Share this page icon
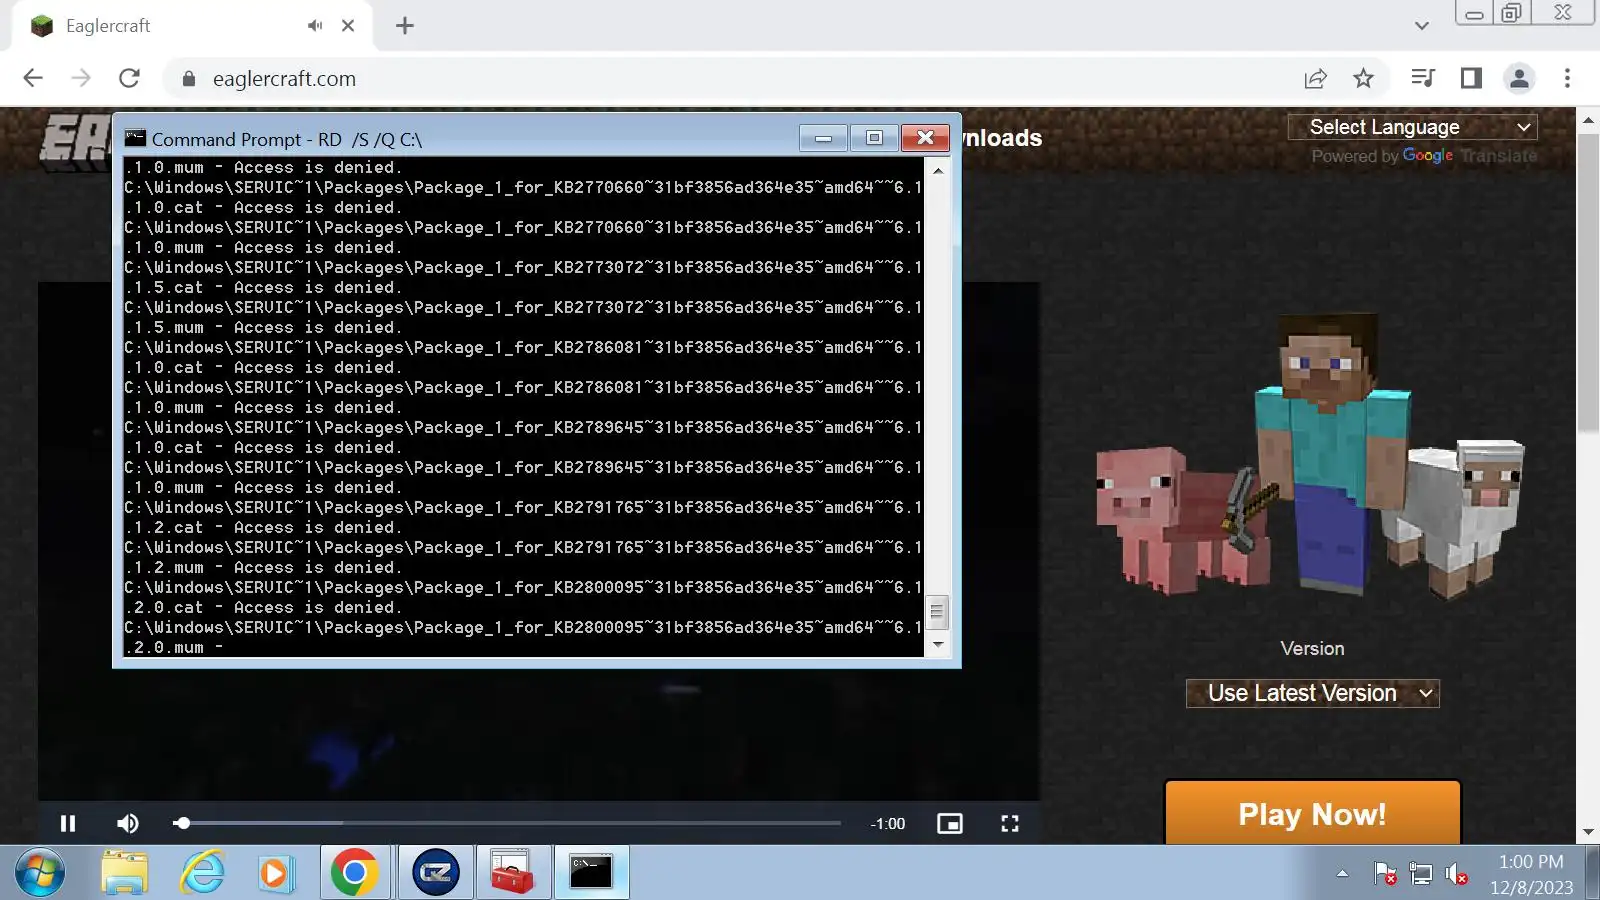This screenshot has width=1600, height=900. click(x=1316, y=78)
